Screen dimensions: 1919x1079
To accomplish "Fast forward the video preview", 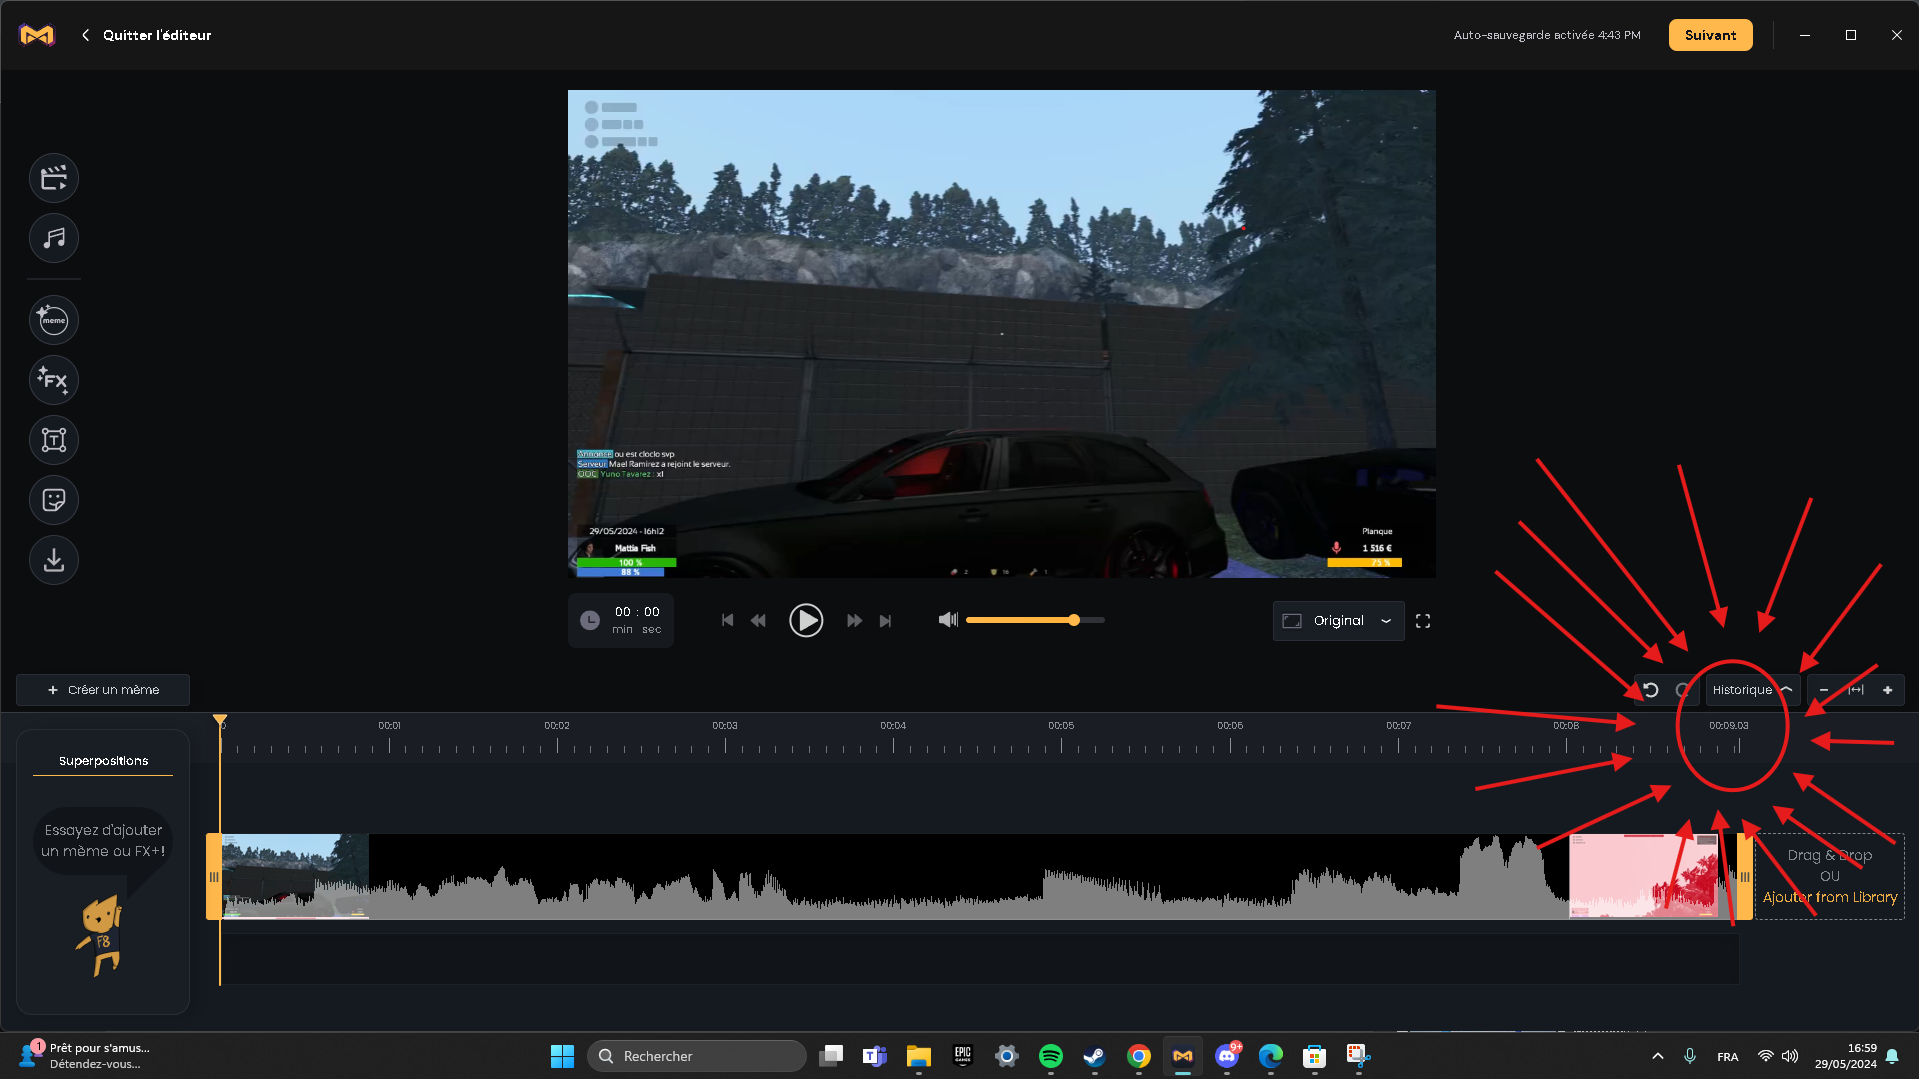I will pyautogui.click(x=854, y=621).
